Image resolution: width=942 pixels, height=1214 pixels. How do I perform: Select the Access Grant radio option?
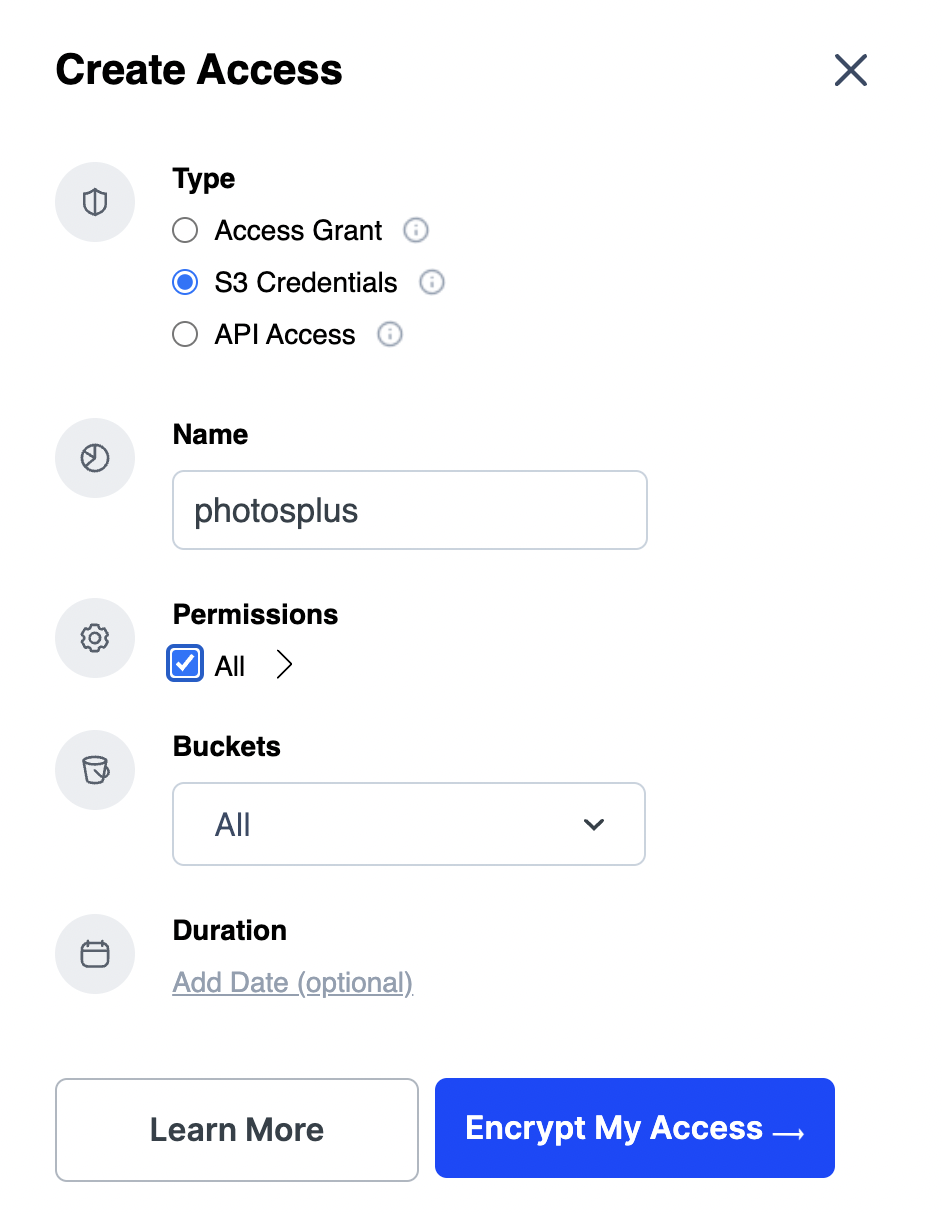point(185,231)
